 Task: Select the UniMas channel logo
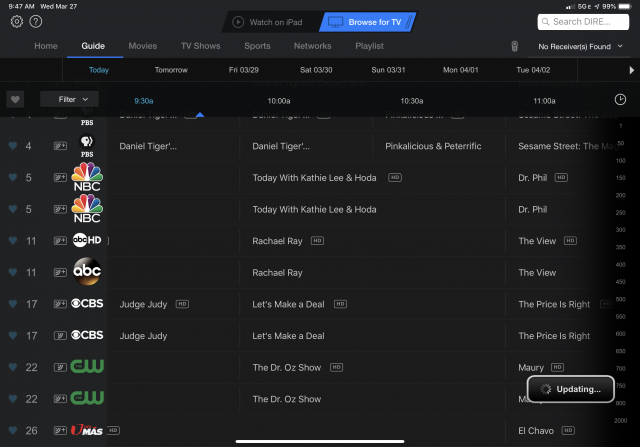click(87, 430)
